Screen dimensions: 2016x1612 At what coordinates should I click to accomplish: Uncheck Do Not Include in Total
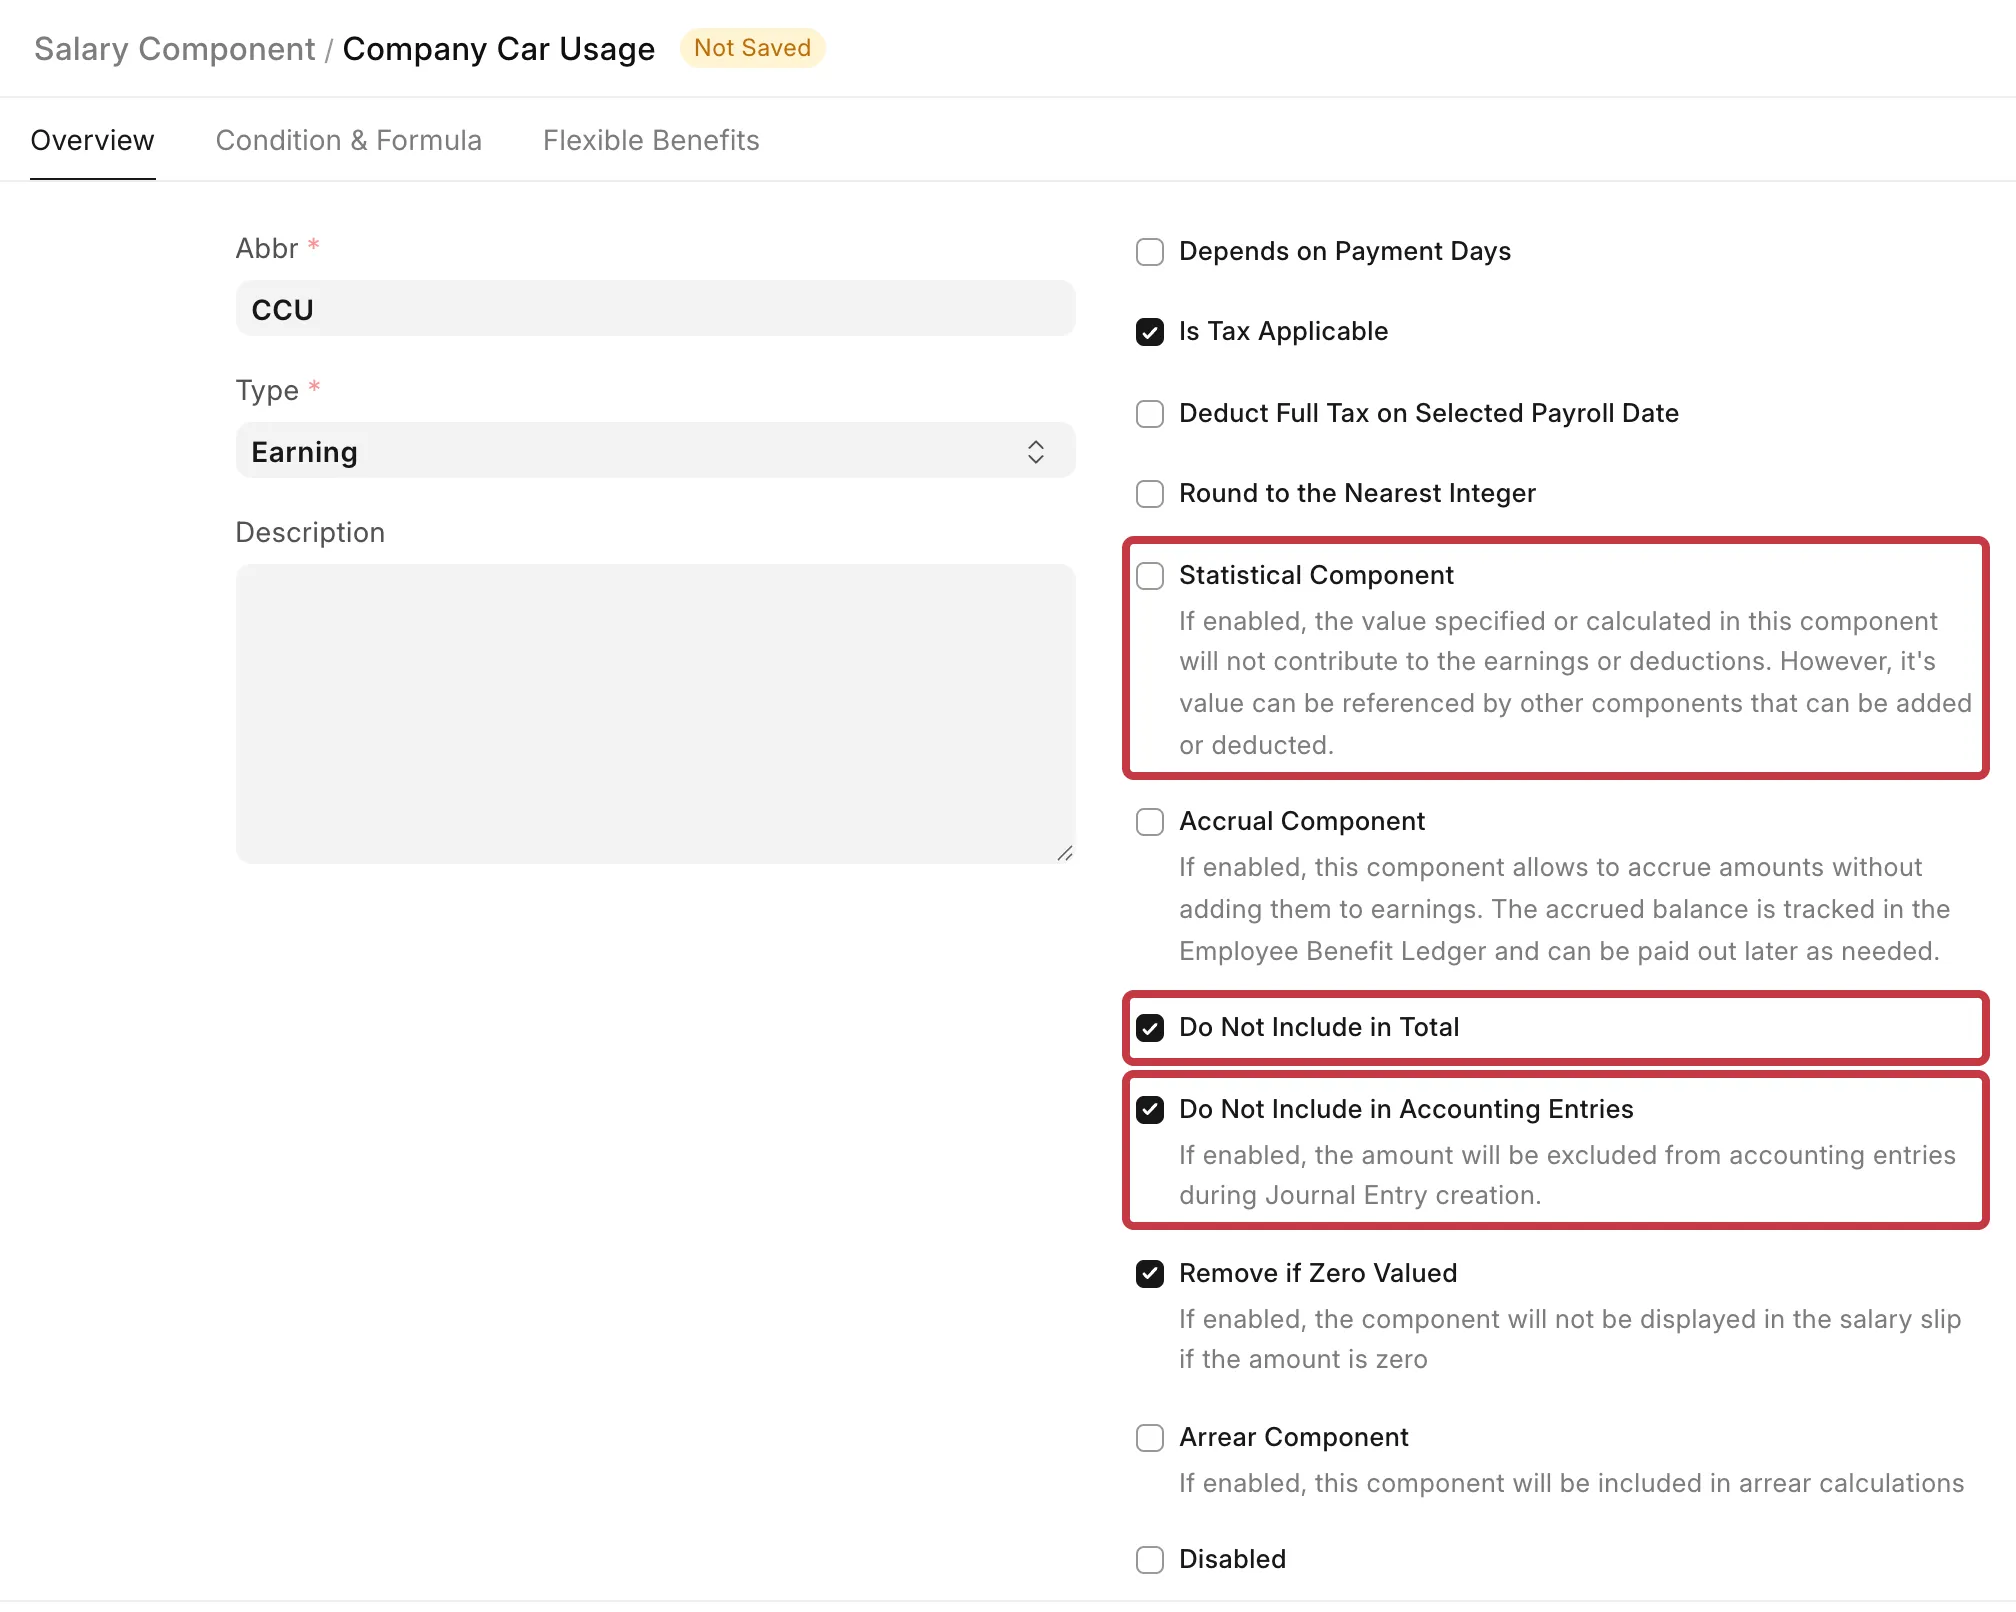[1150, 1028]
